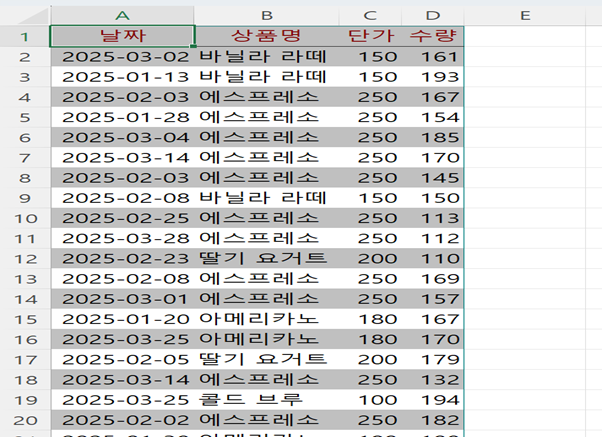Select the date cell 2025-03-04
This screenshot has width=602, height=437.
pyautogui.click(x=122, y=137)
